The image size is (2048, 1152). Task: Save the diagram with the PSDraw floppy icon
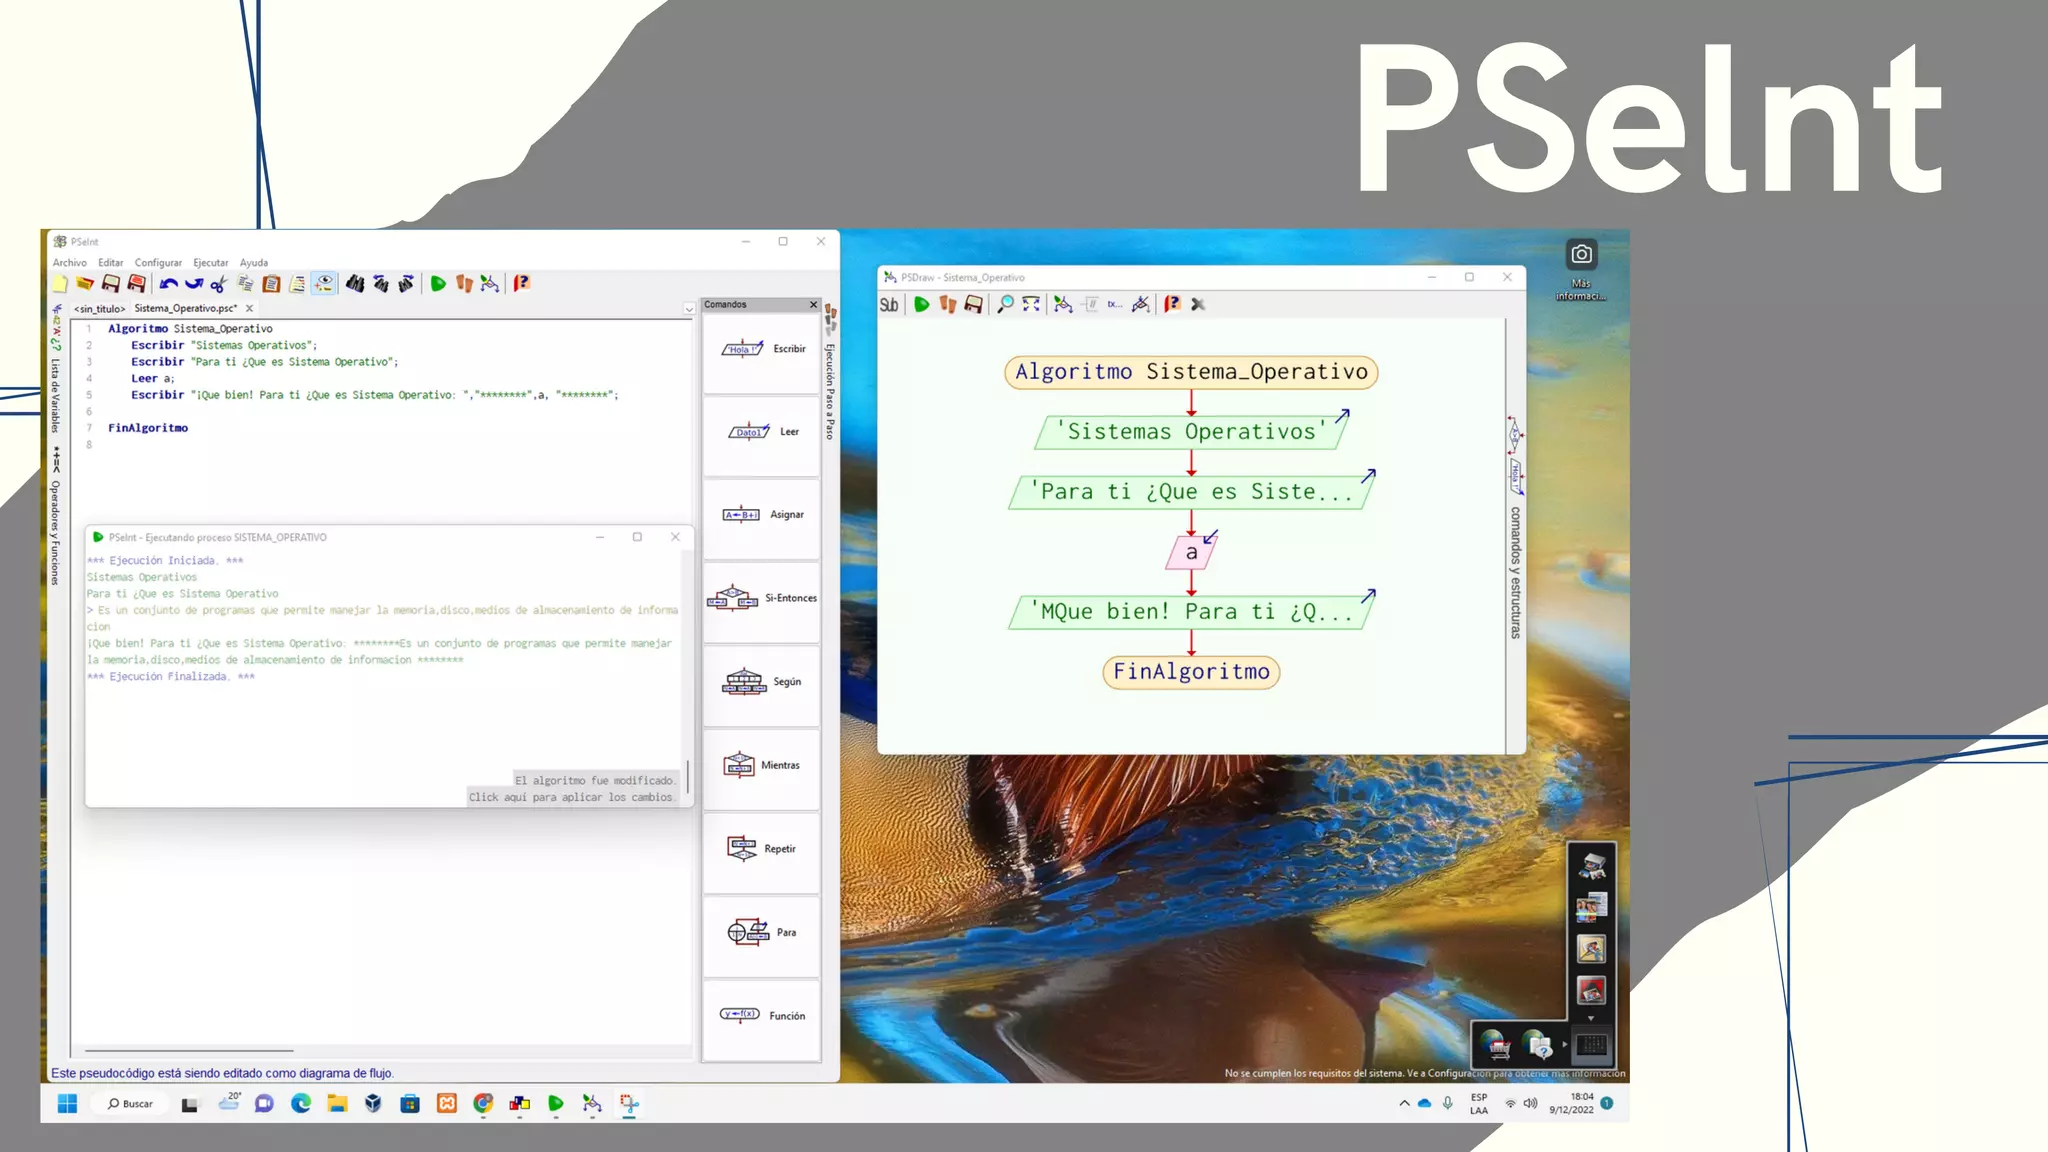click(x=973, y=304)
